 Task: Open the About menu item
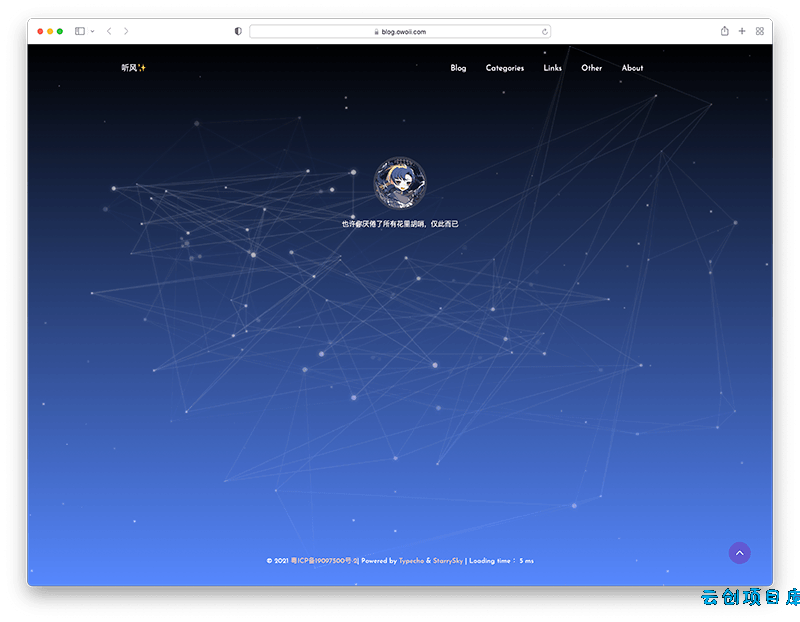pos(632,68)
